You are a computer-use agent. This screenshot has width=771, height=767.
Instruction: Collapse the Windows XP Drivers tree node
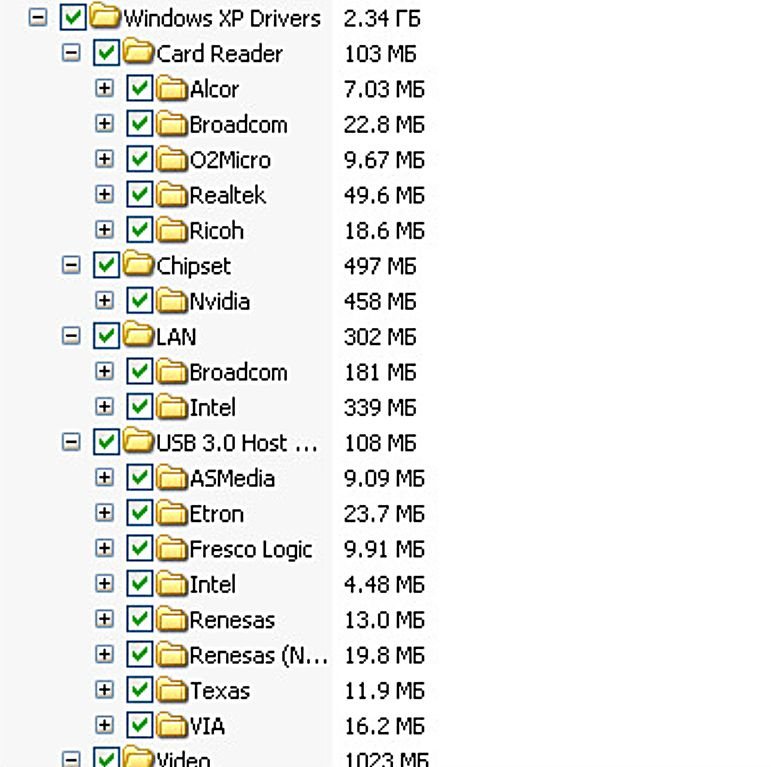pyautogui.click(x=38, y=18)
